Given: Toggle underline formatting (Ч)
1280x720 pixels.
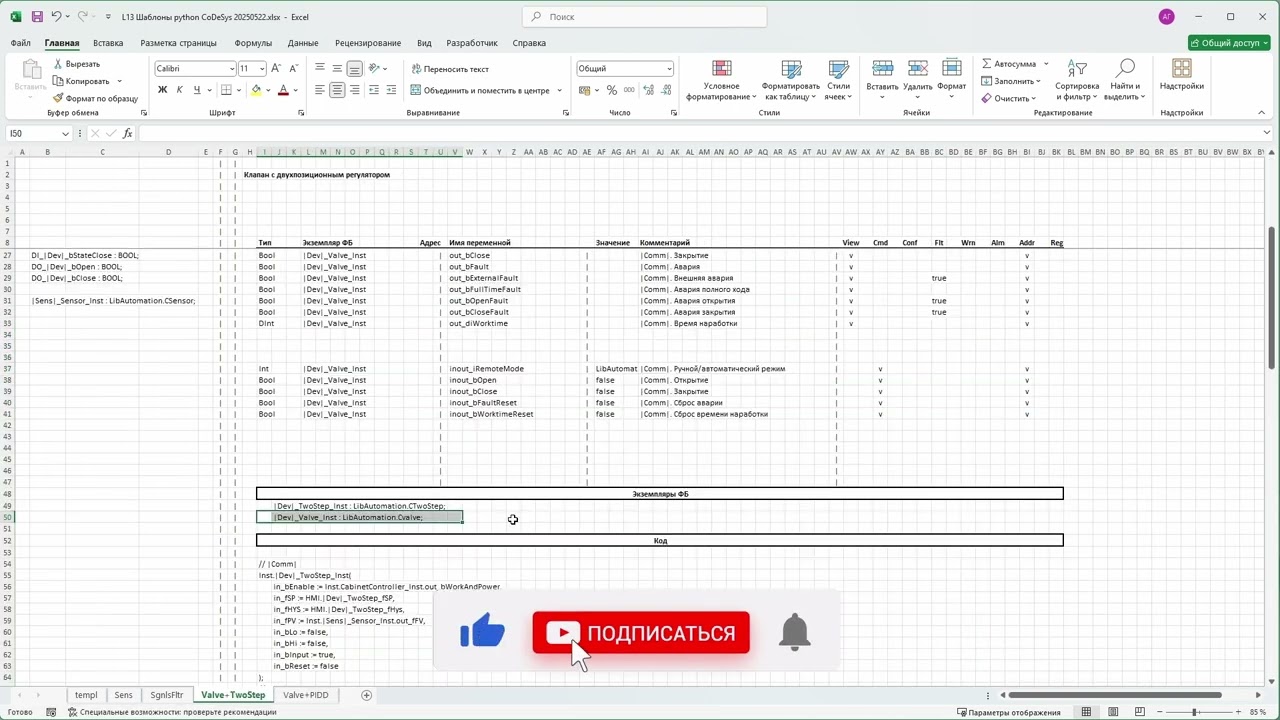Looking at the screenshot, I should click(x=197, y=90).
